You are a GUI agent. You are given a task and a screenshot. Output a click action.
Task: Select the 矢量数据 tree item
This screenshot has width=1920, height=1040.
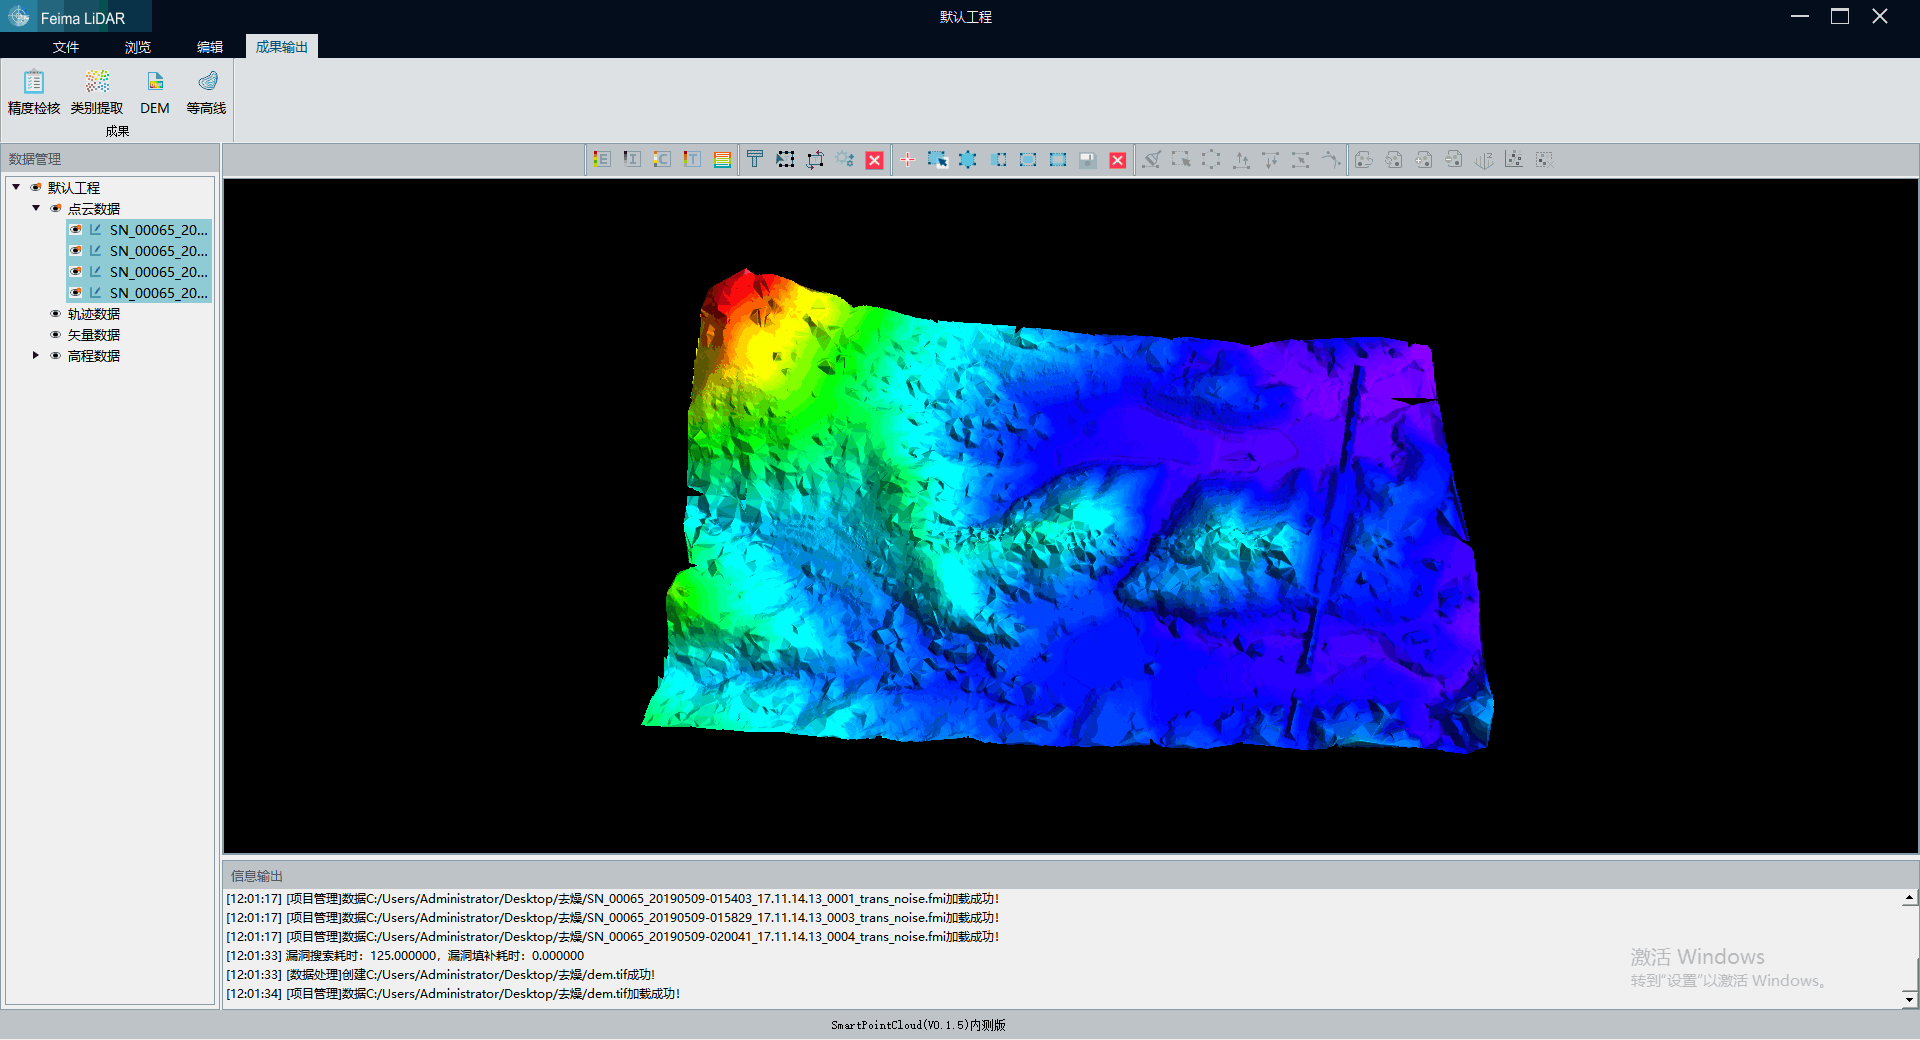click(x=94, y=335)
